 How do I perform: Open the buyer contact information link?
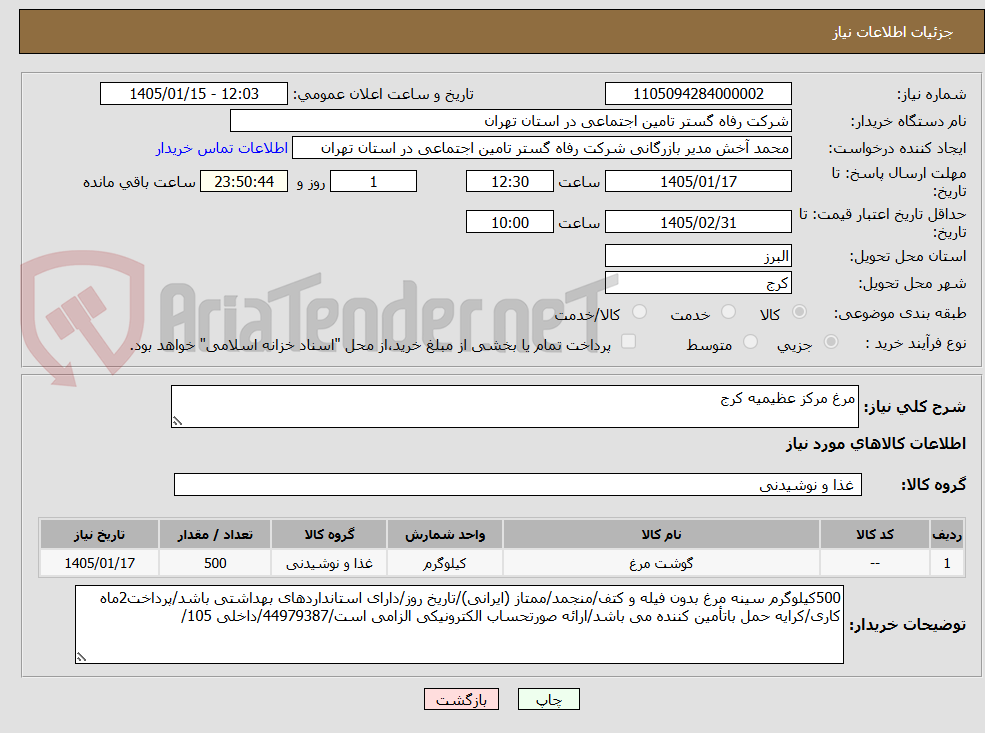point(222,148)
